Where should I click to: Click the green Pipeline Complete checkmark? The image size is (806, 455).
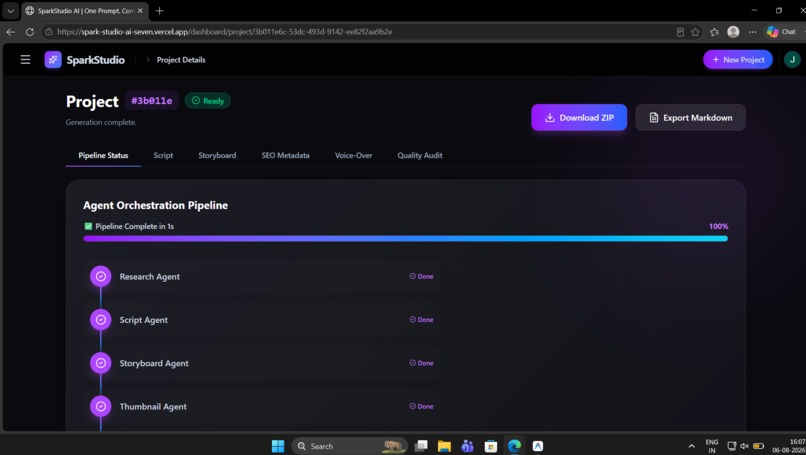[x=88, y=226]
